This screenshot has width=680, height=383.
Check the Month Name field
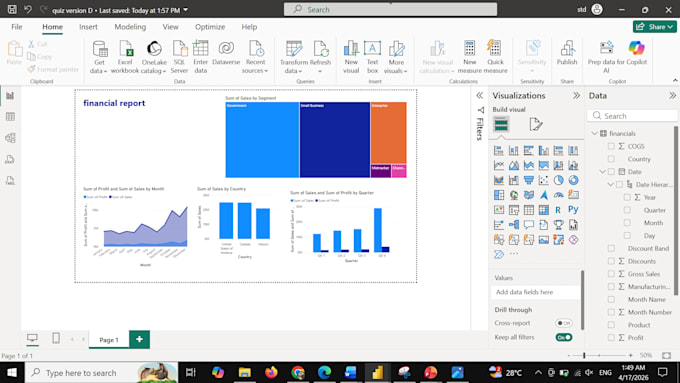tap(611, 299)
